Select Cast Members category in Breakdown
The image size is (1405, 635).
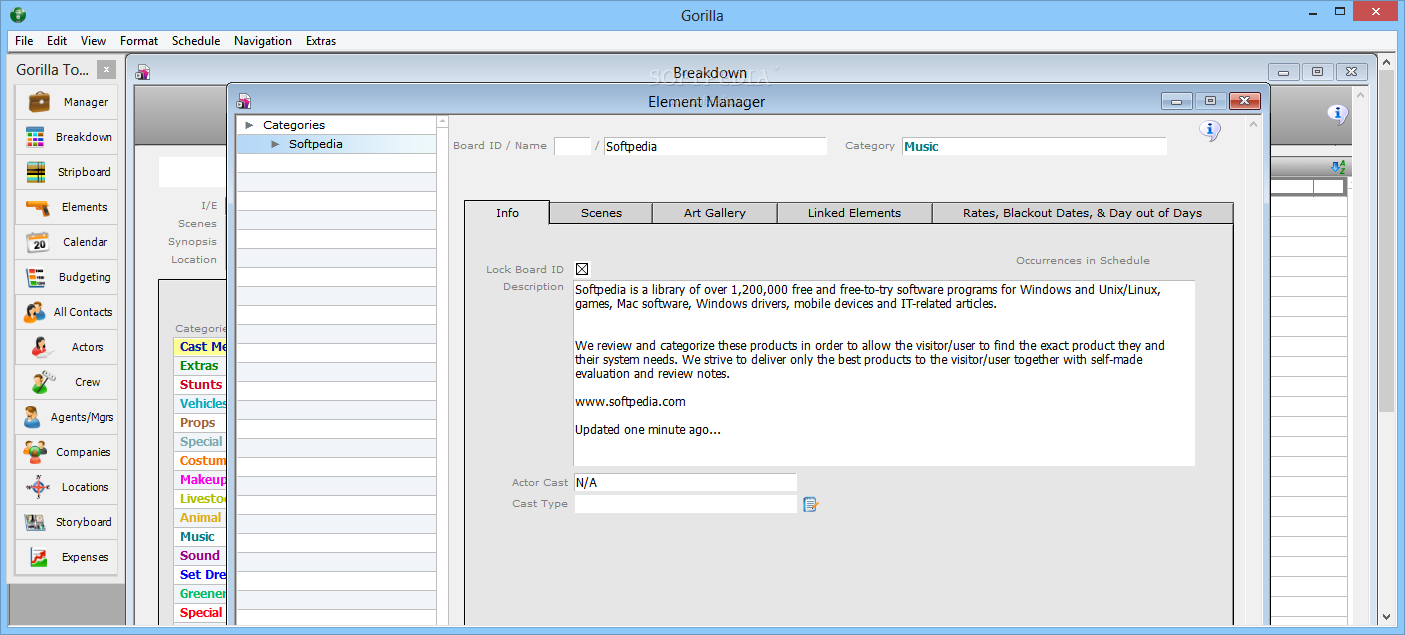click(x=201, y=347)
